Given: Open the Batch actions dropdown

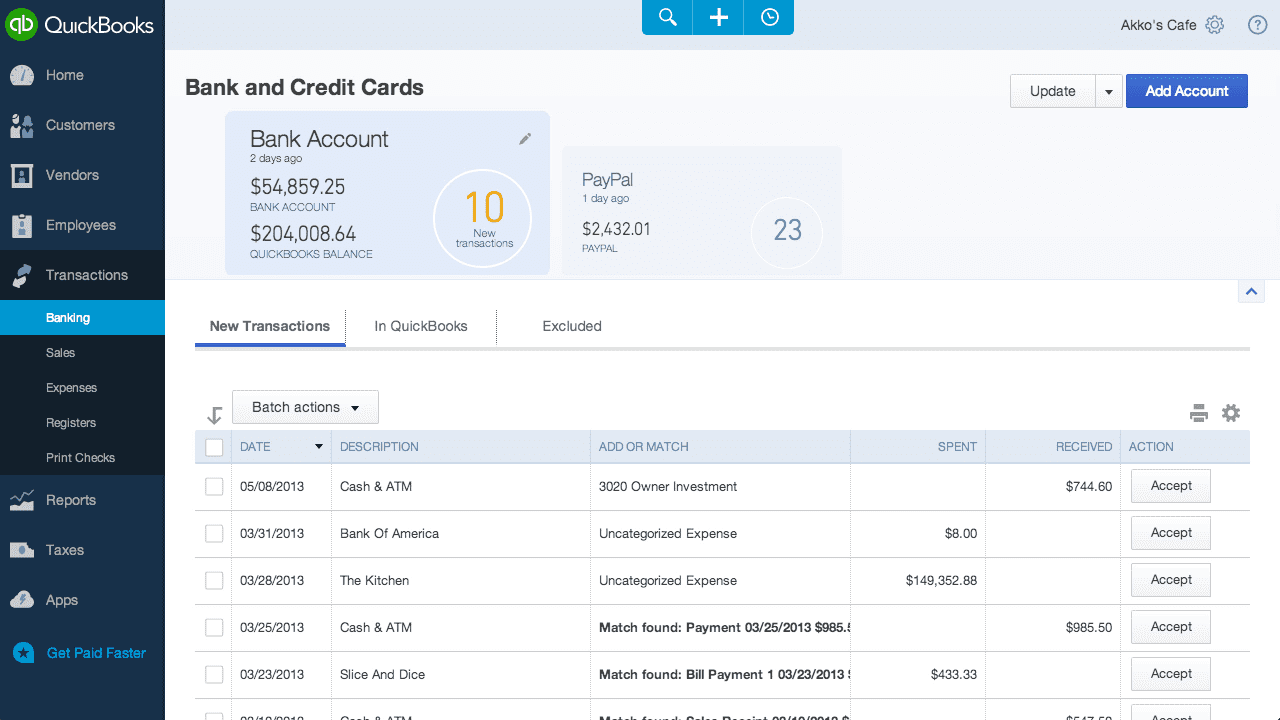Looking at the screenshot, I should (x=305, y=407).
